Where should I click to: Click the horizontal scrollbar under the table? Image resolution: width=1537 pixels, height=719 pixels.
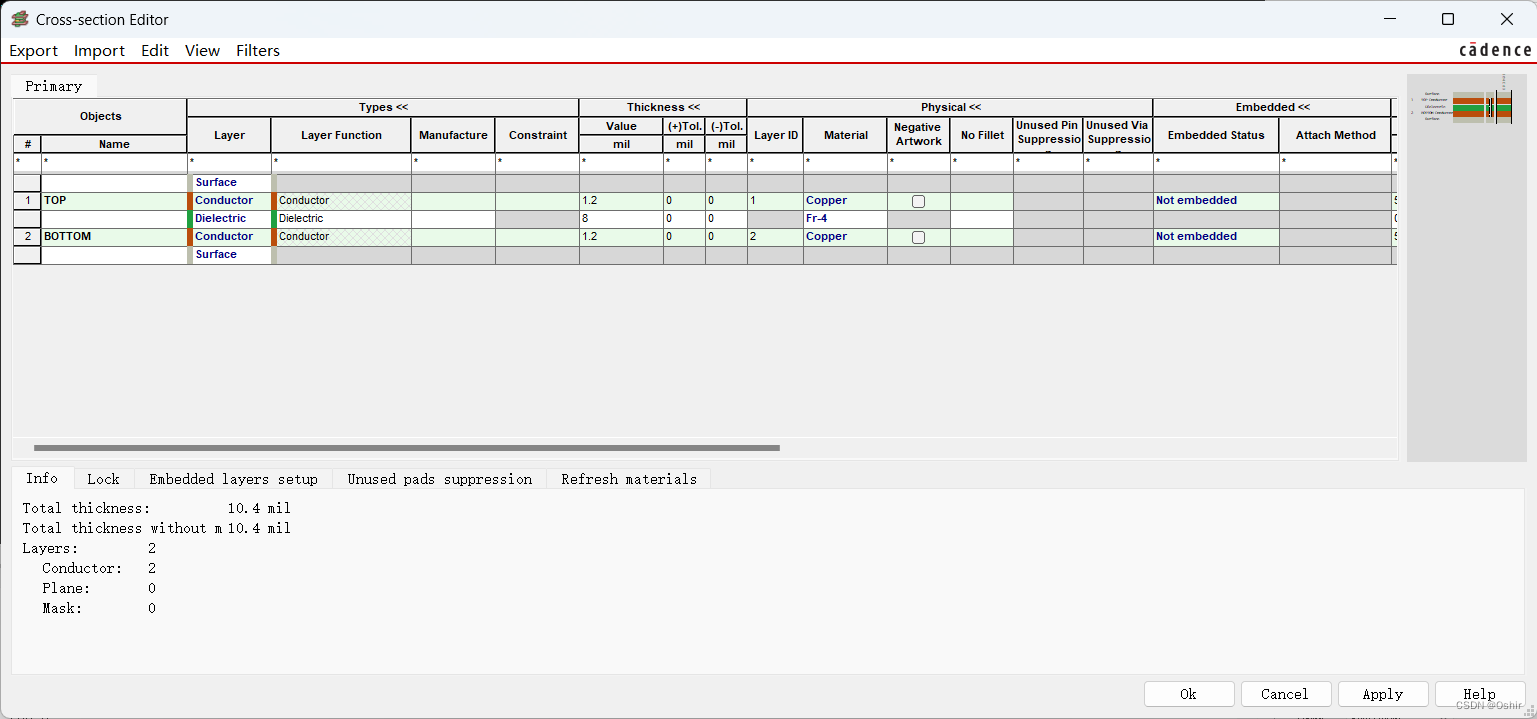pos(406,448)
